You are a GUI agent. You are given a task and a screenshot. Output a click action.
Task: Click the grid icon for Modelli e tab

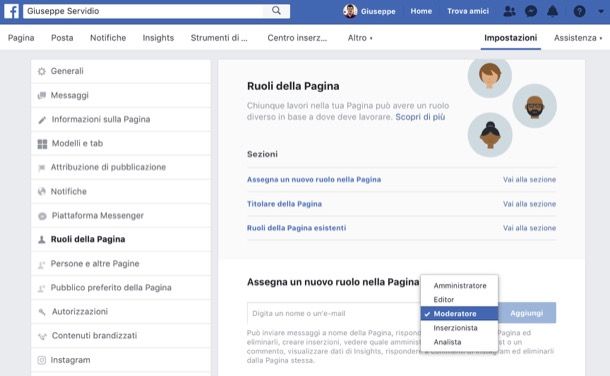(42, 144)
